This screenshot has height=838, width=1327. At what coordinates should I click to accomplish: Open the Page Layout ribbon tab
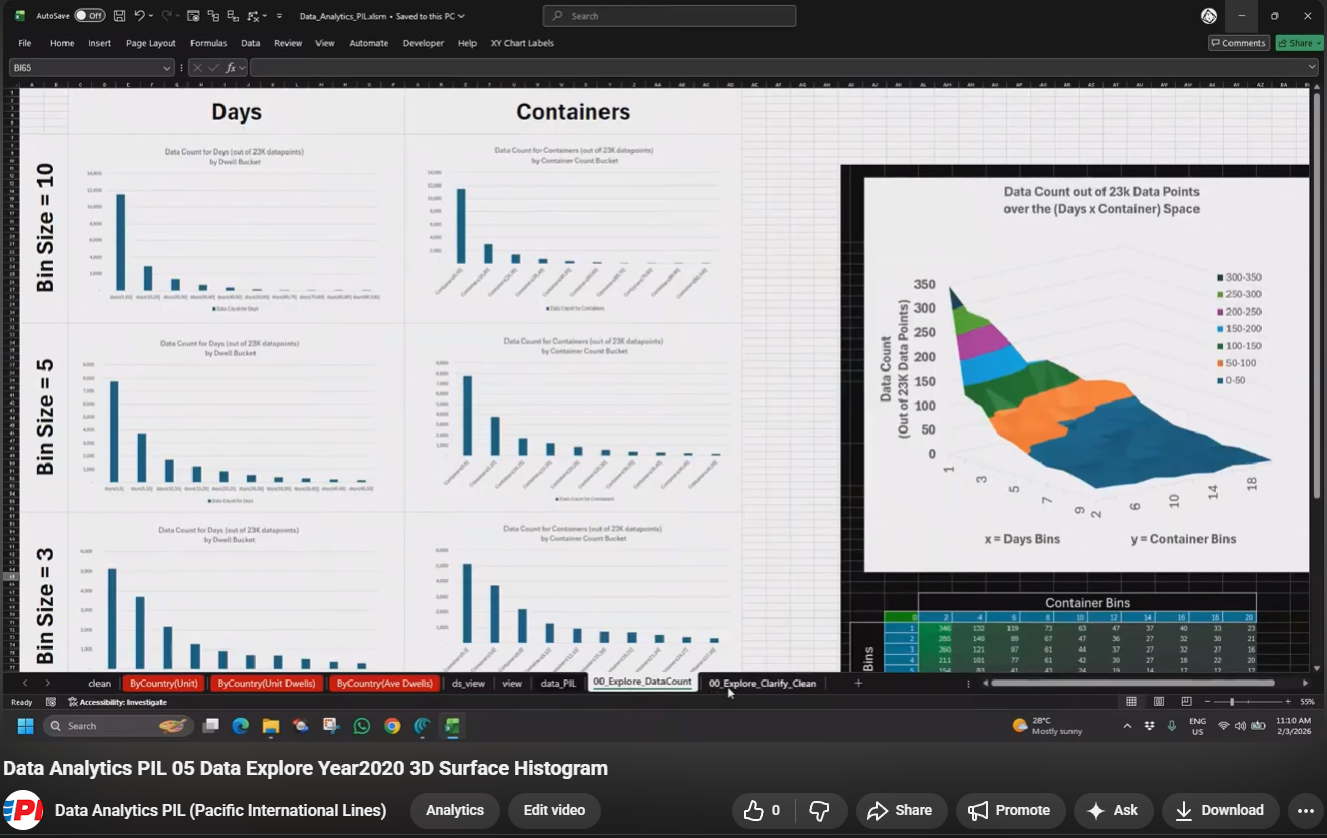151,43
